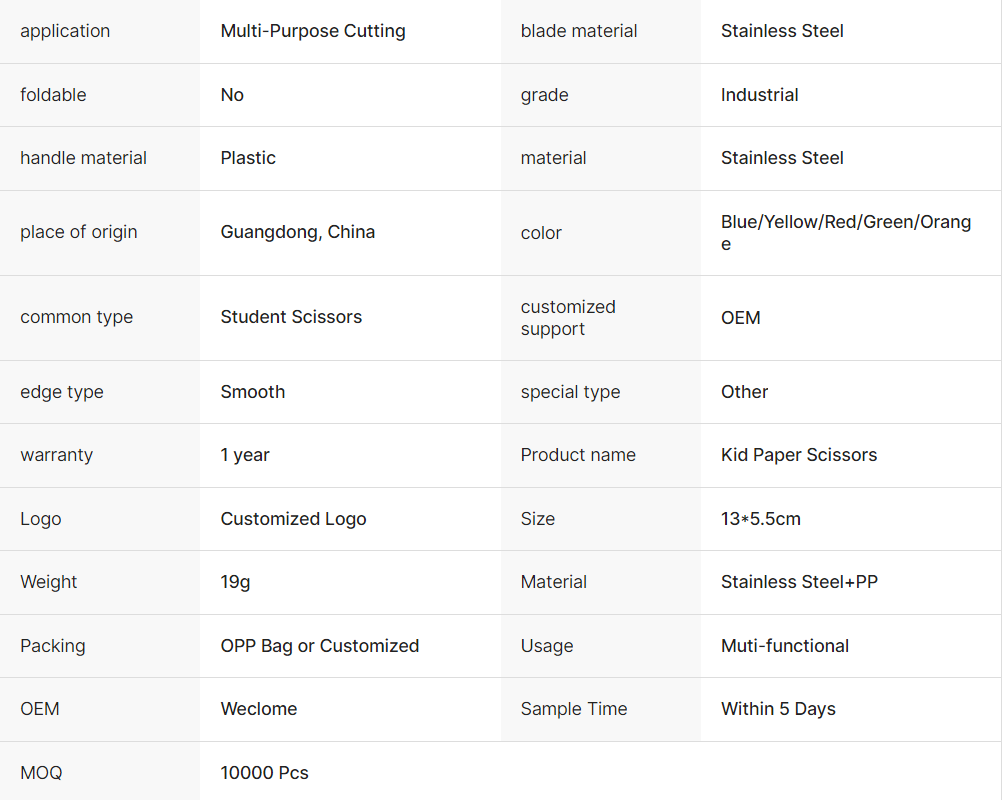This screenshot has height=800, width=1006.
Task: Click the 'foldable' attribute label
Action: (x=53, y=95)
